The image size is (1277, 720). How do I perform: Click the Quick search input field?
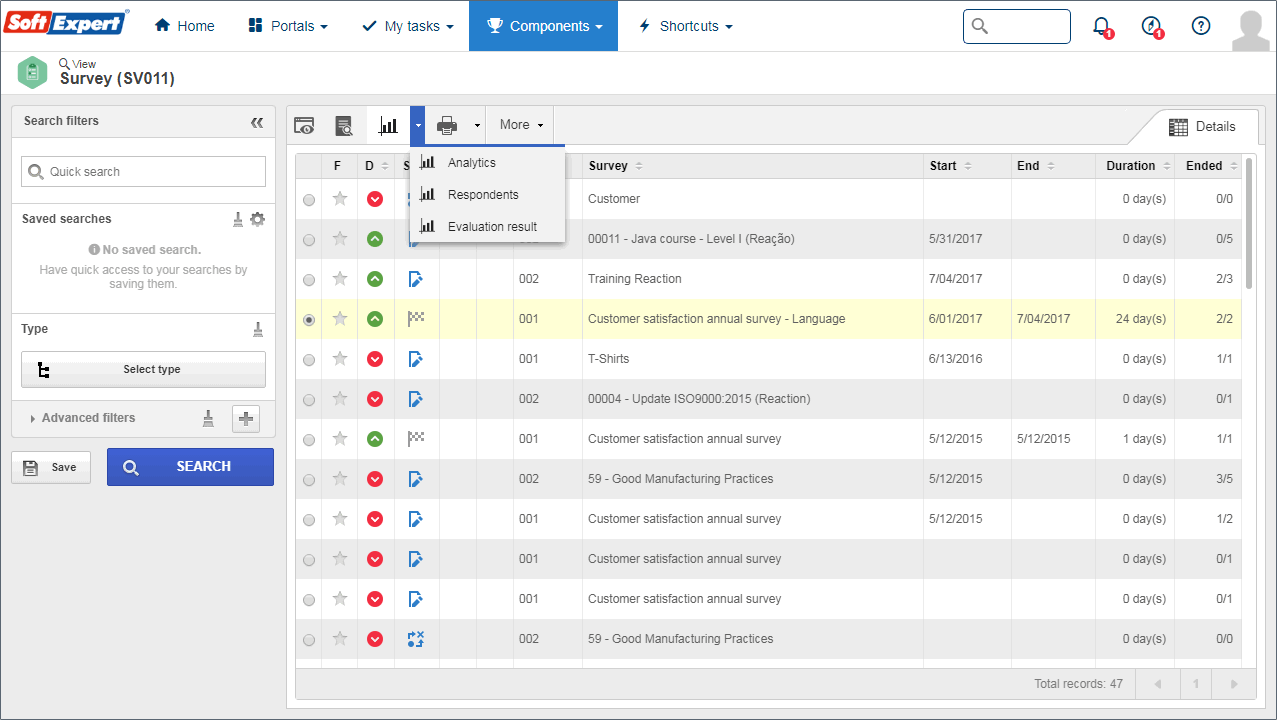[143, 171]
